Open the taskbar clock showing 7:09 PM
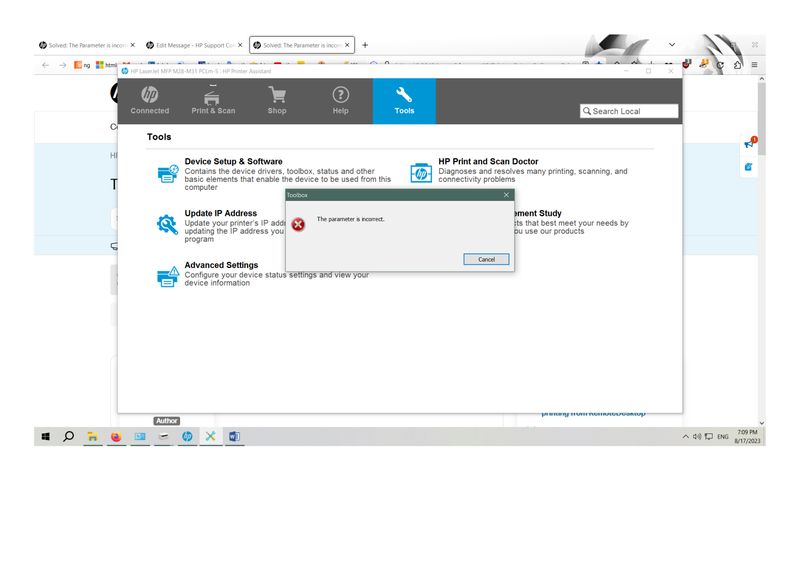The width and height of the screenshot is (800, 566). tap(747, 436)
